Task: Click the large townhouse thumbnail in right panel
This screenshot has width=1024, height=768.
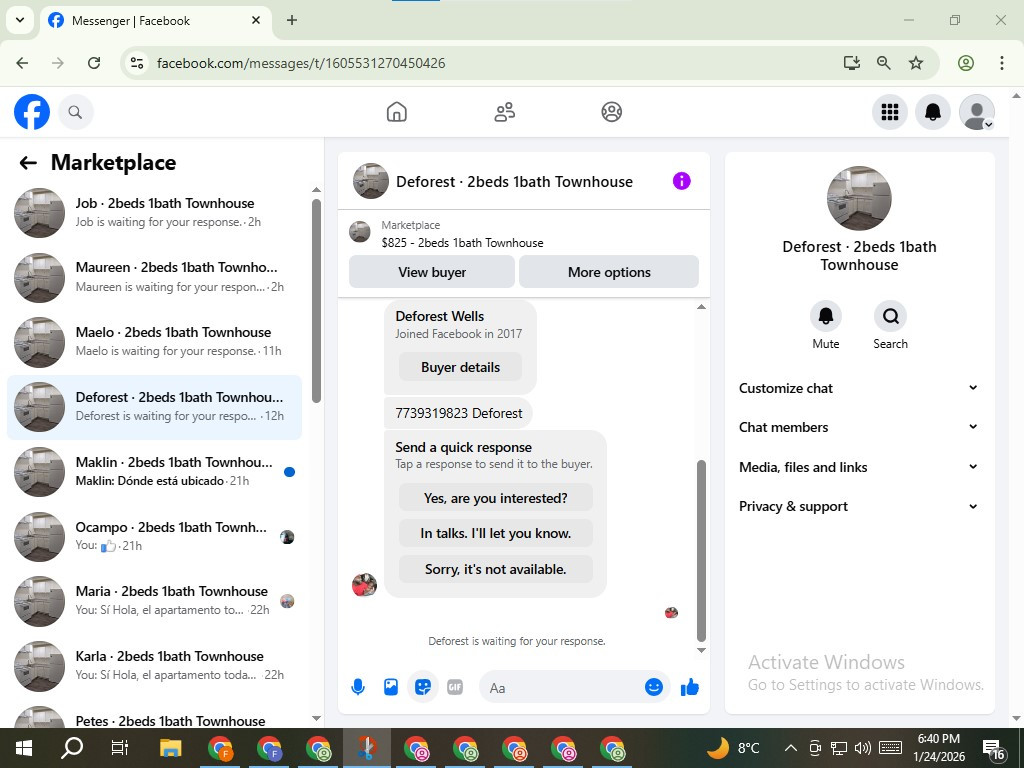Action: (x=859, y=199)
